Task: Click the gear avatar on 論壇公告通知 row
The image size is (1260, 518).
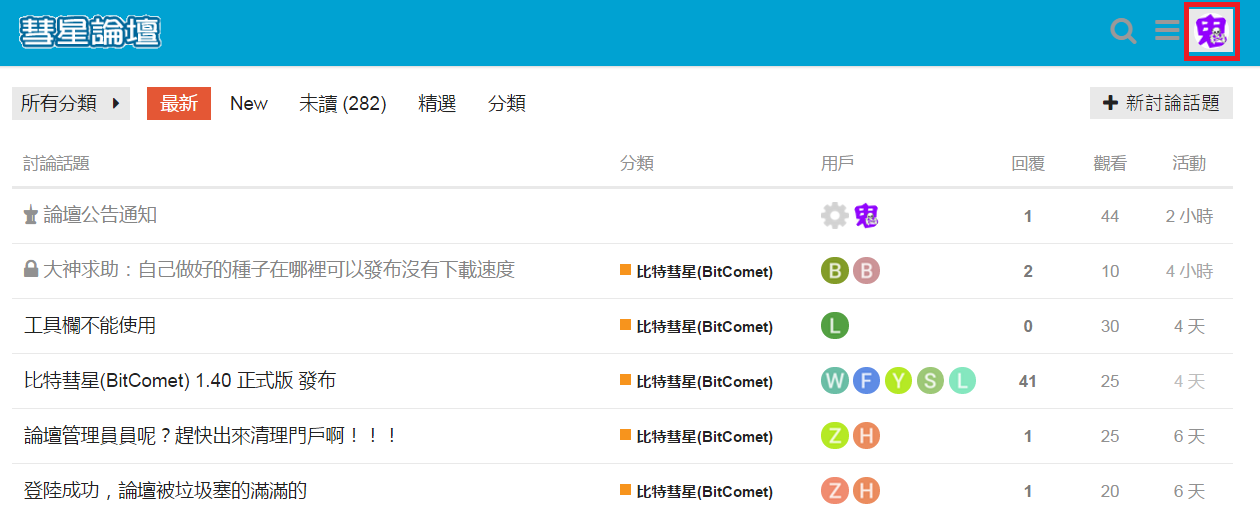Action: point(834,216)
